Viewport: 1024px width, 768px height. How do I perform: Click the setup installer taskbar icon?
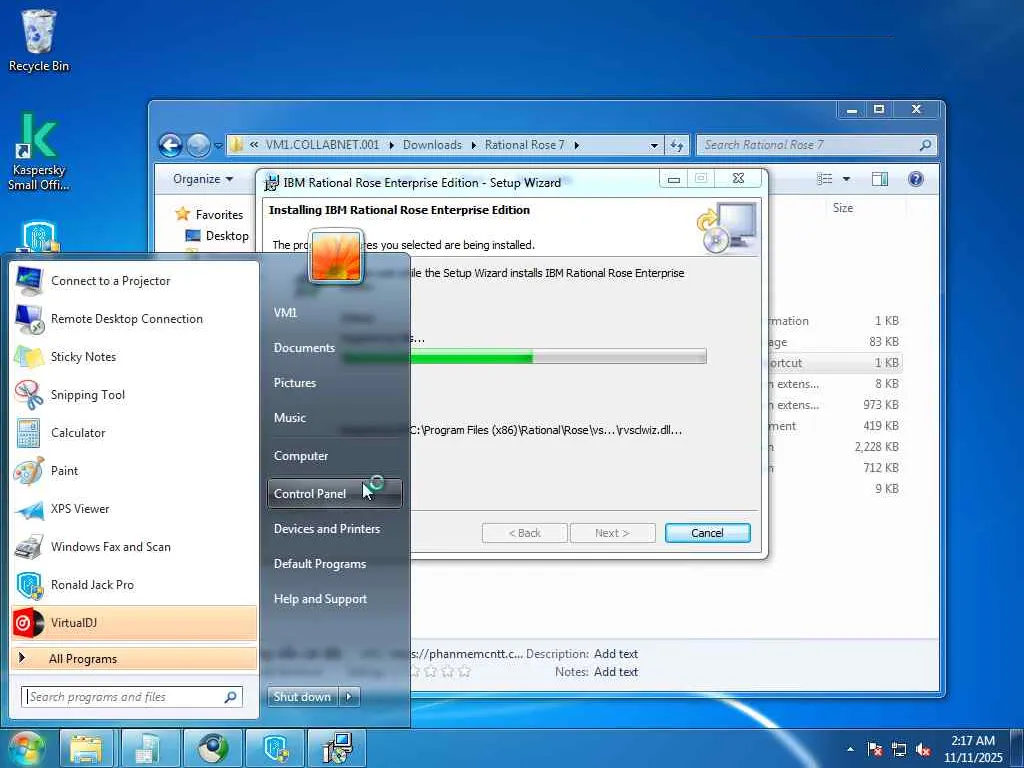(336, 748)
